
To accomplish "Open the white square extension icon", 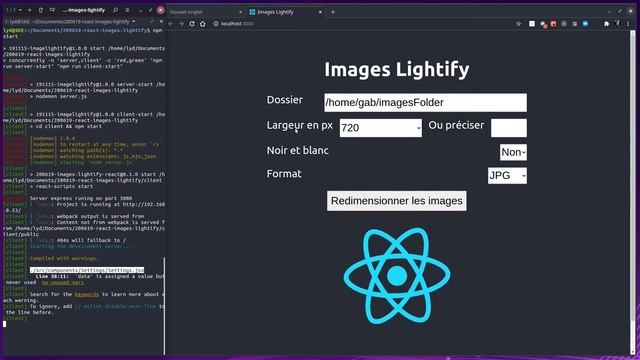I will point(532,24).
